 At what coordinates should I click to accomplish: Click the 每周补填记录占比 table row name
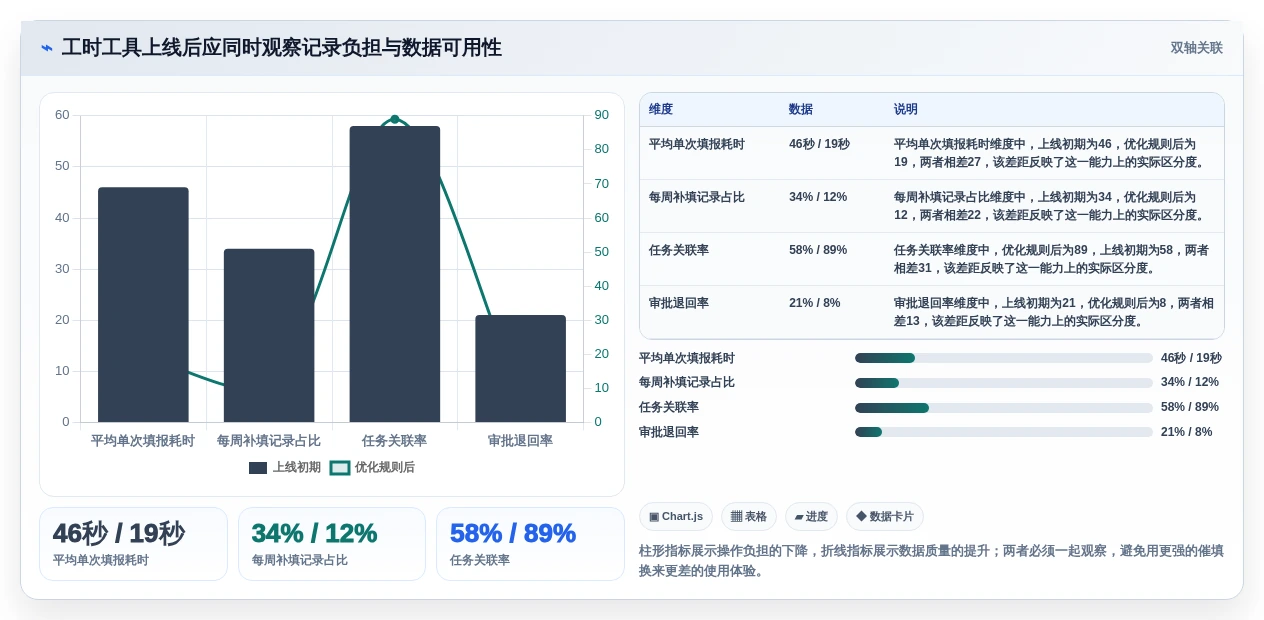click(x=697, y=197)
